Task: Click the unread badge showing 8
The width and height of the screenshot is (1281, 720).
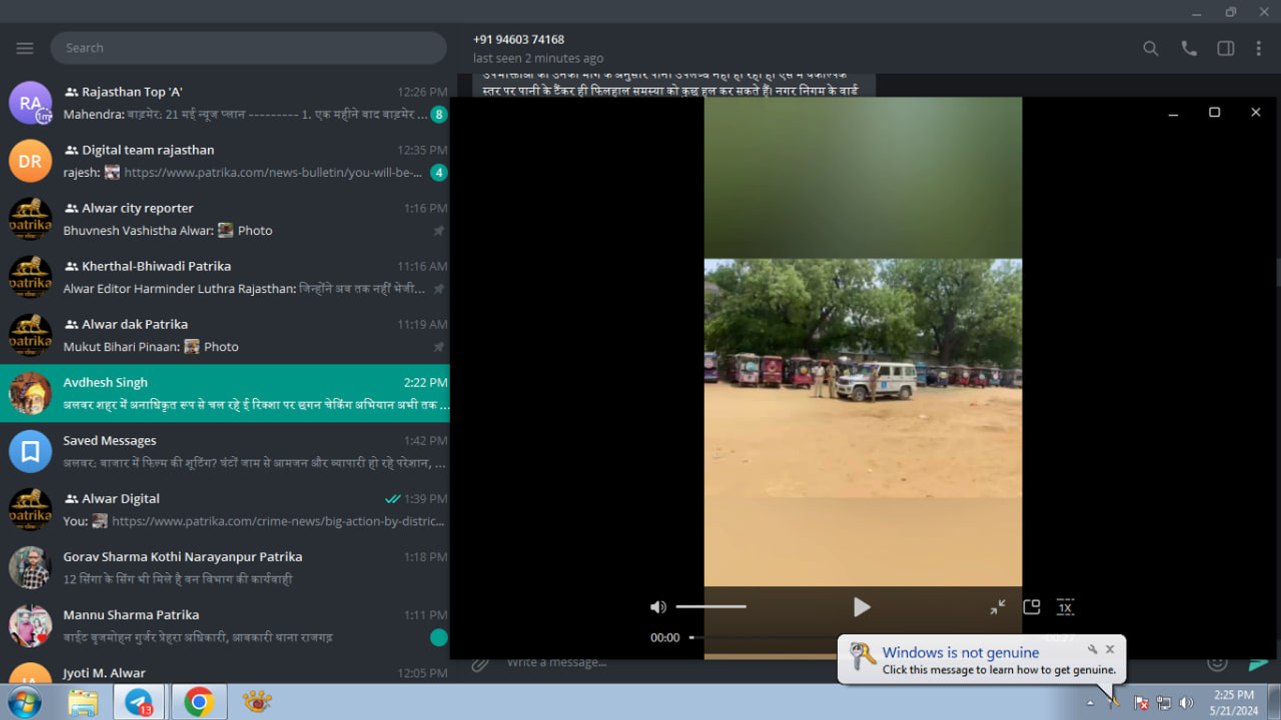Action: click(x=438, y=115)
